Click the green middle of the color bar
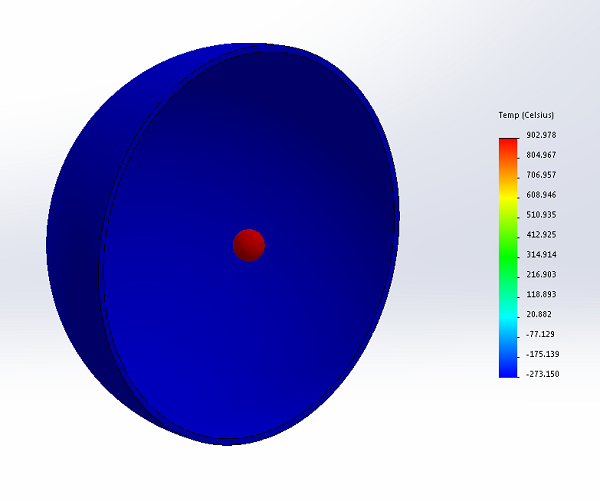Viewport: 600px width, 501px height. coord(509,250)
